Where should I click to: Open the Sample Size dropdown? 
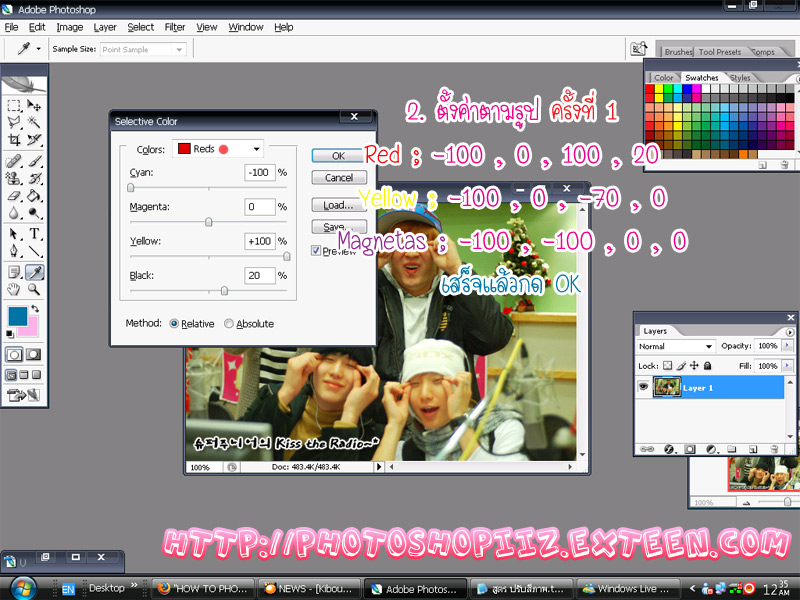[x=143, y=49]
